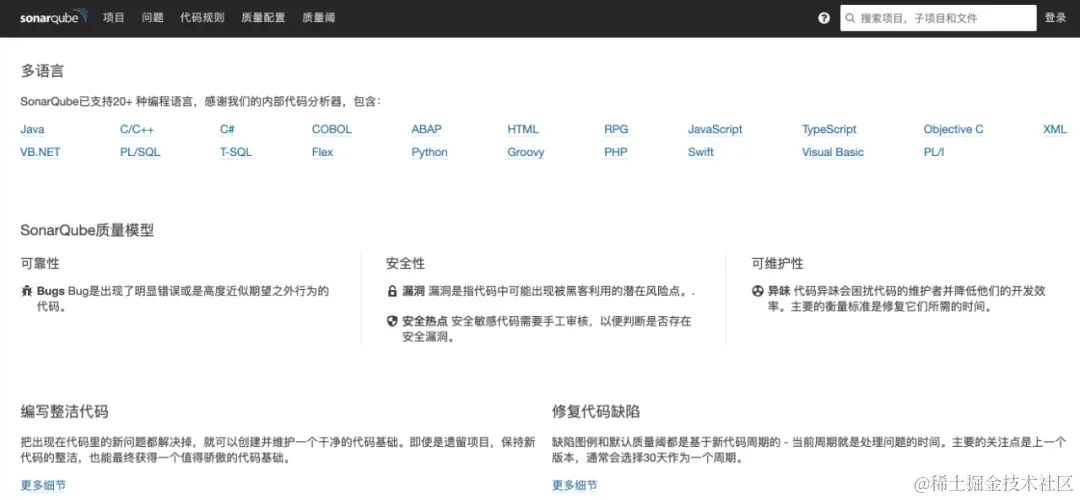Click the 可维护性 heading

[777, 264]
